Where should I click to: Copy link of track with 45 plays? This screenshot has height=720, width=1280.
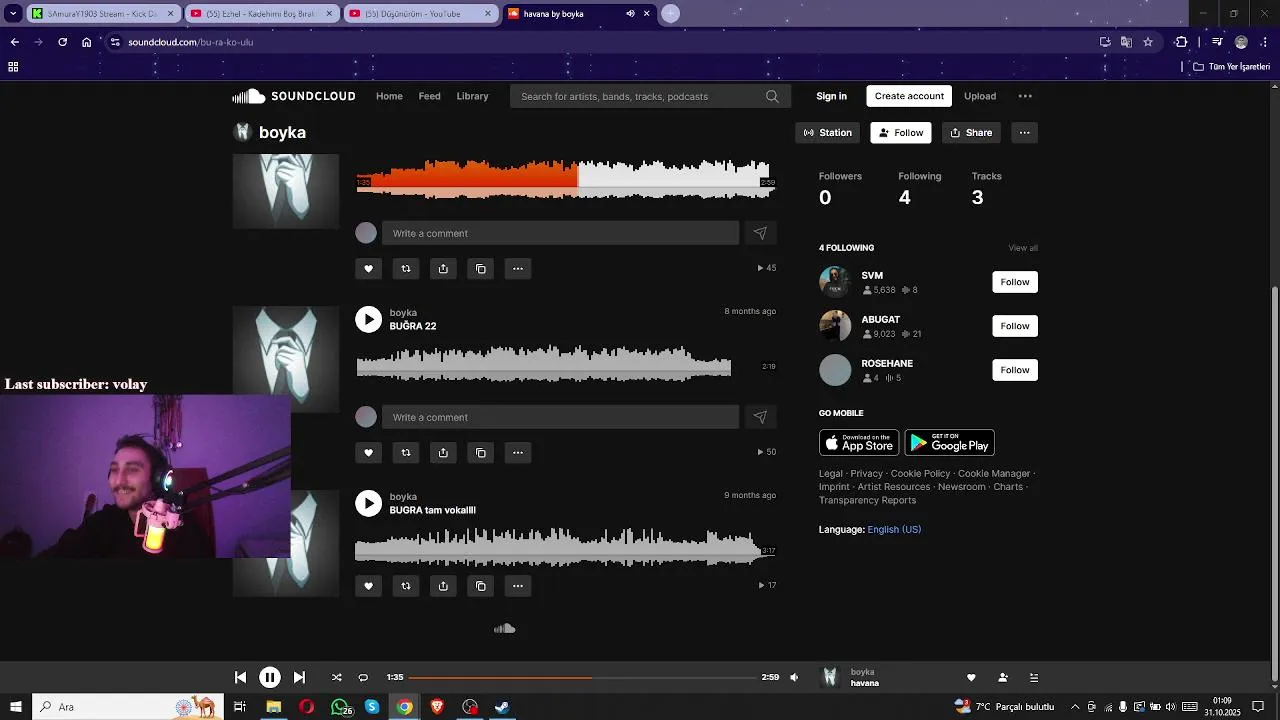(480, 269)
